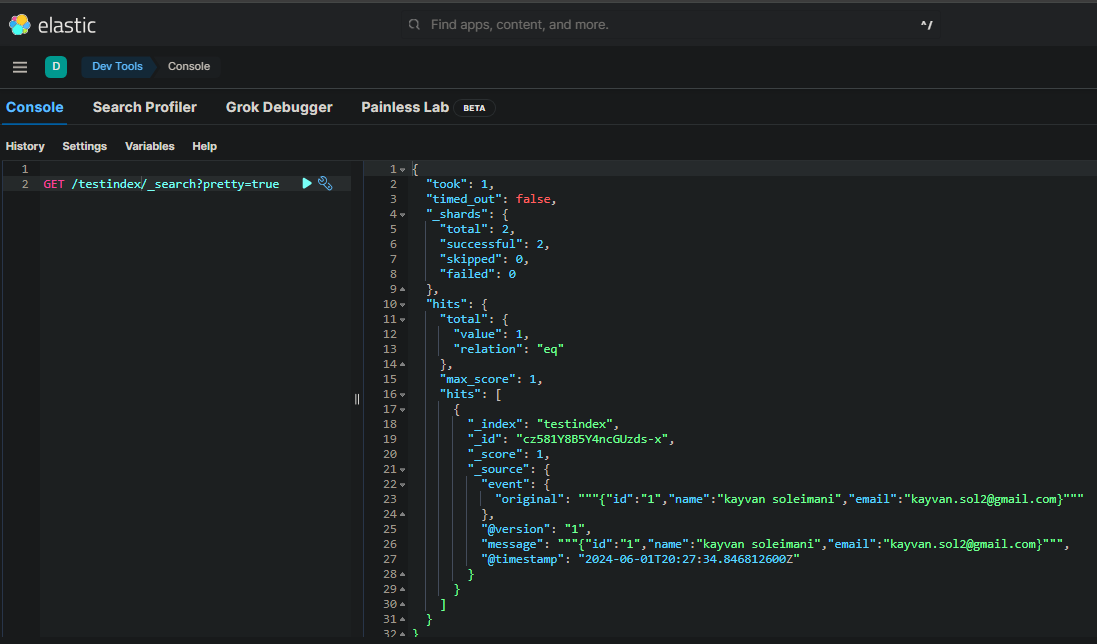1097x644 pixels.
Task: Click the "message" value line
Action: point(775,544)
